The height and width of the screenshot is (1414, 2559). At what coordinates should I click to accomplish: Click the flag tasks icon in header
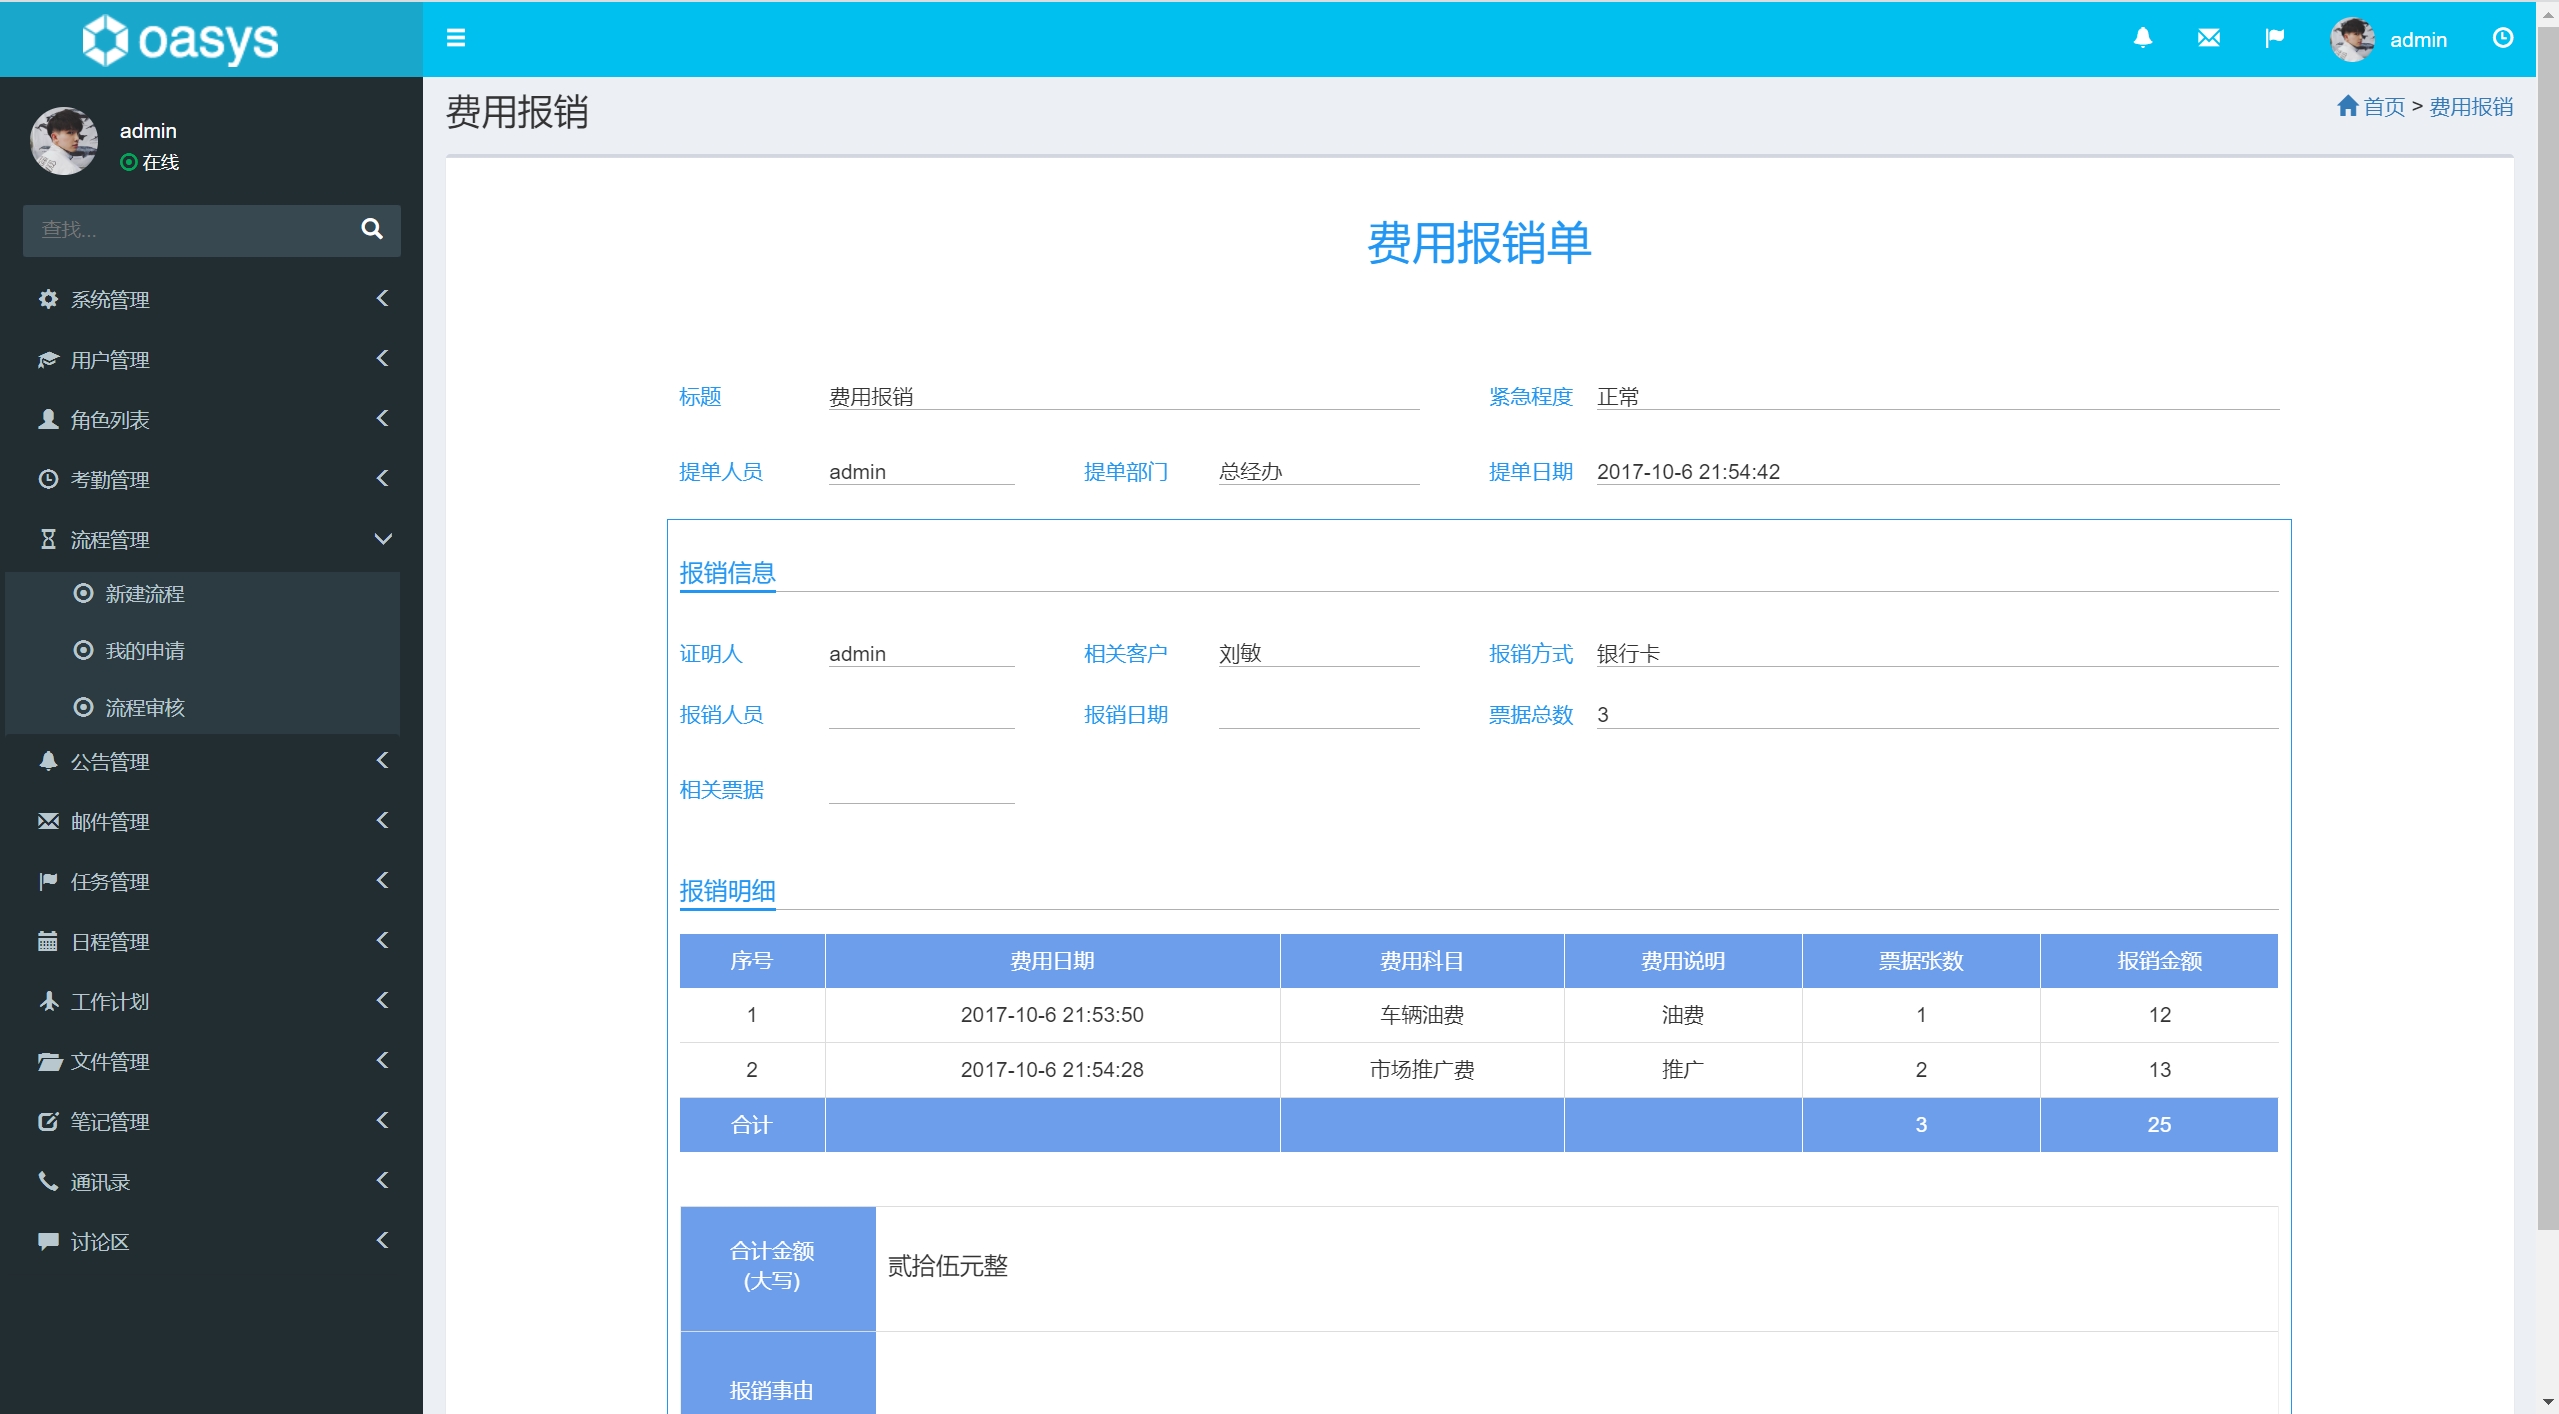(x=2274, y=38)
